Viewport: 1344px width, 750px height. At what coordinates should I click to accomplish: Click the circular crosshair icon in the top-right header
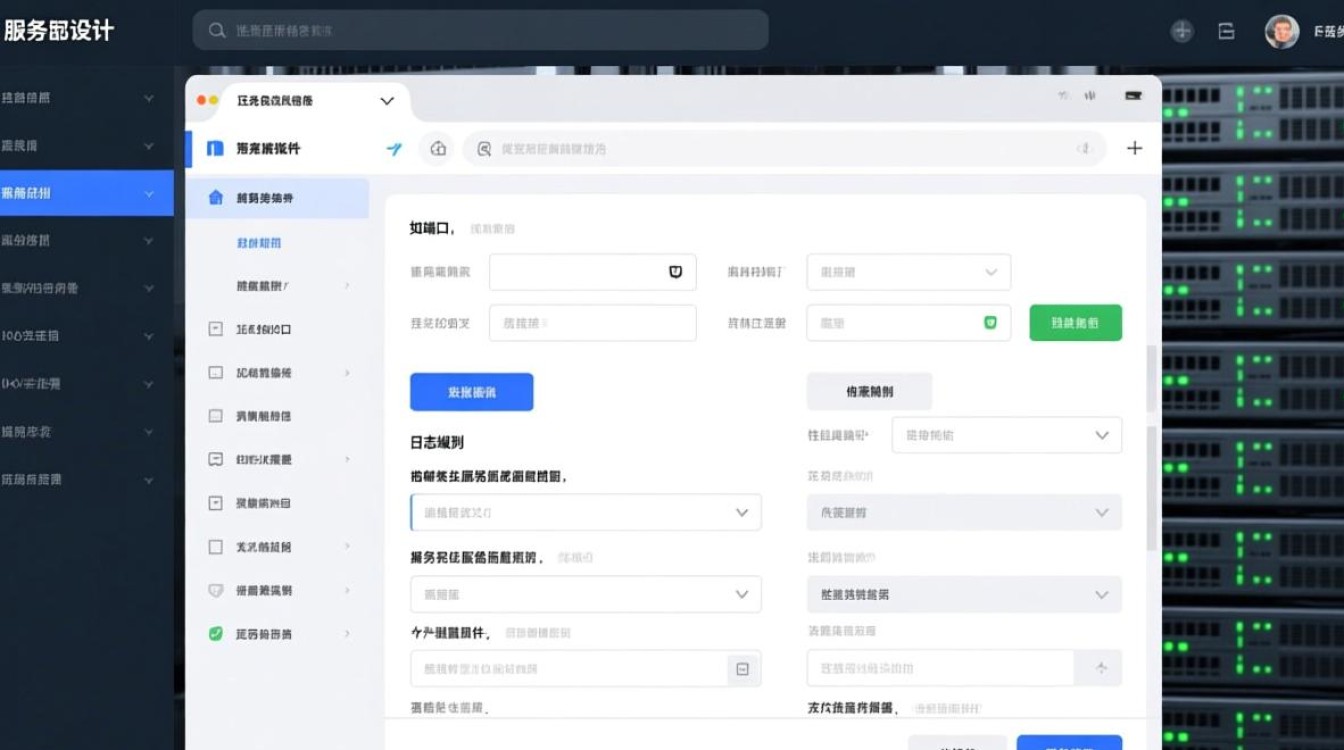point(1182,31)
